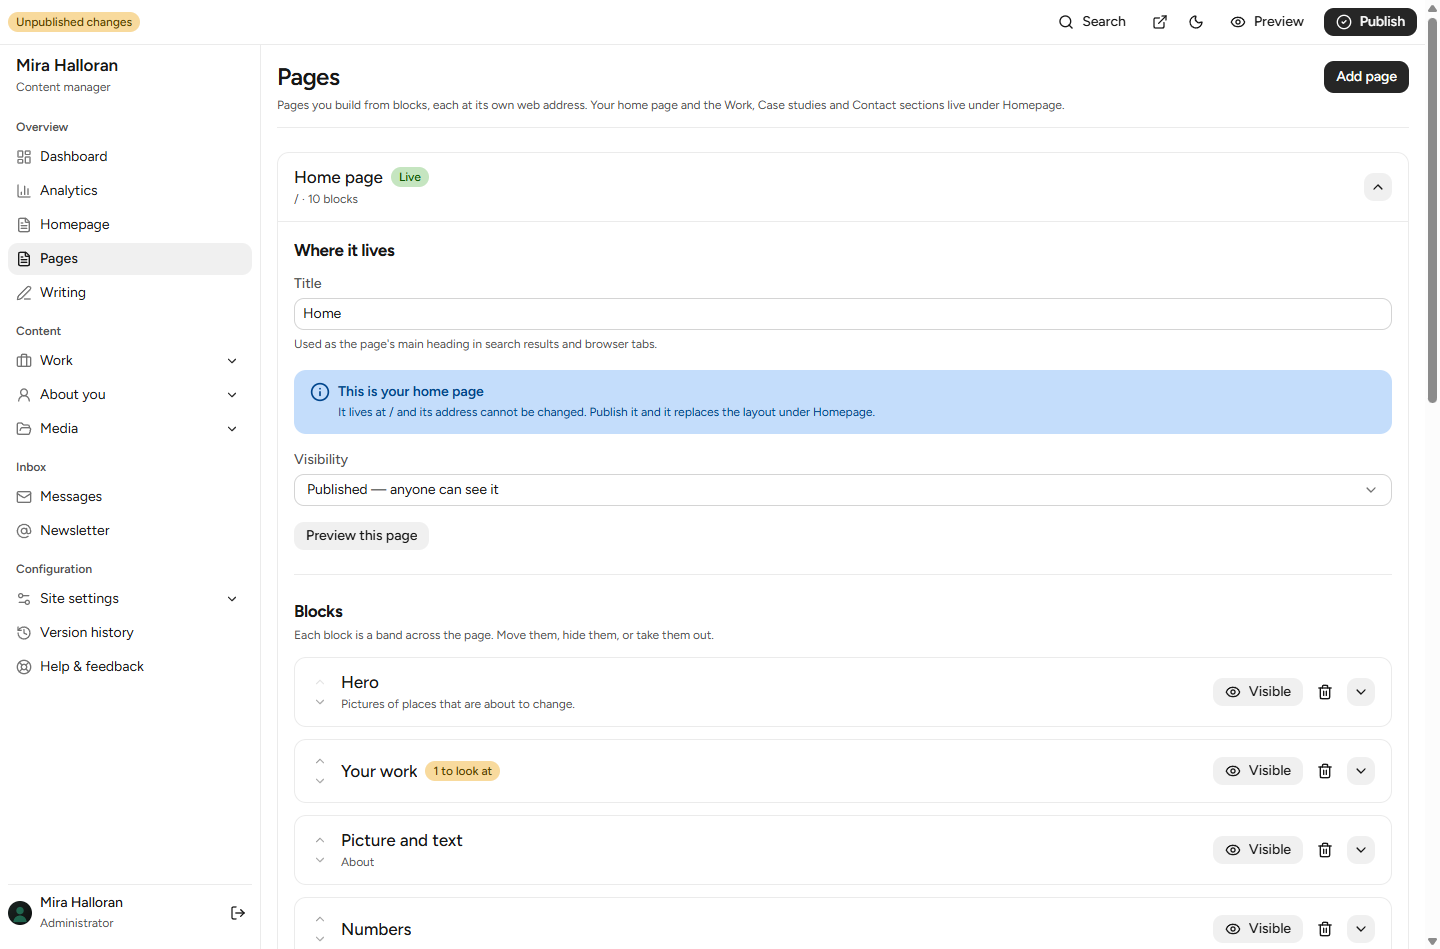
Task: Click the Add page button
Action: click(x=1366, y=77)
